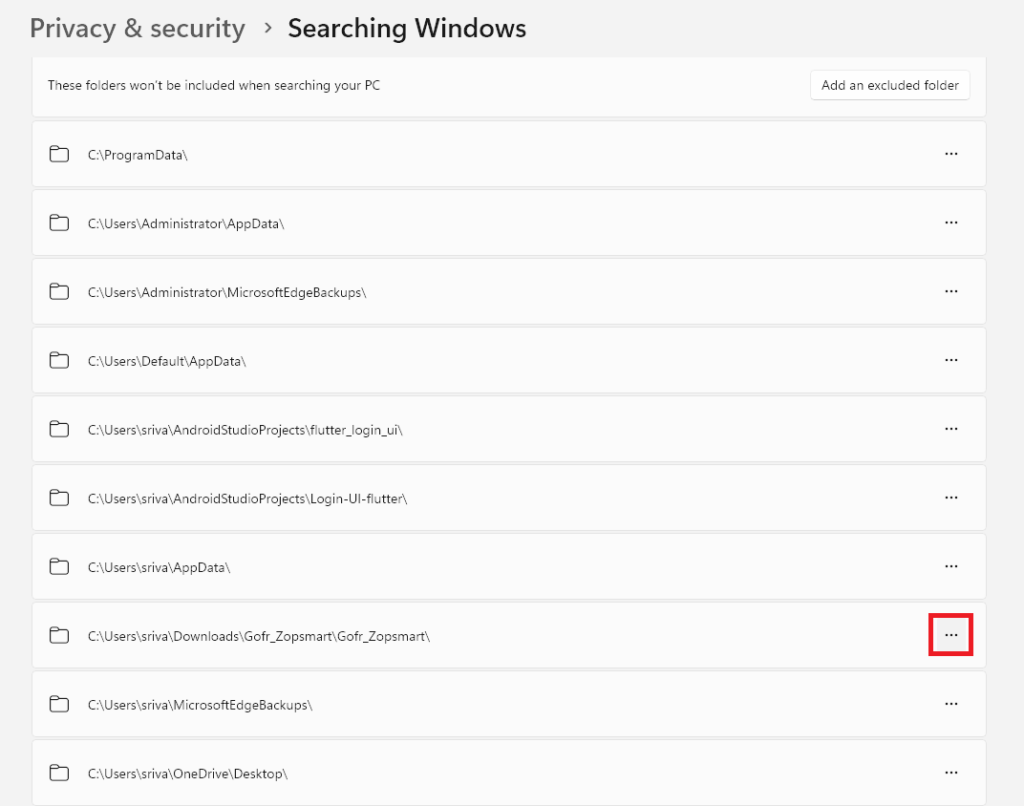1024x806 pixels.
Task: Open more options for flutter_login_ui folder
Action: click(951, 429)
